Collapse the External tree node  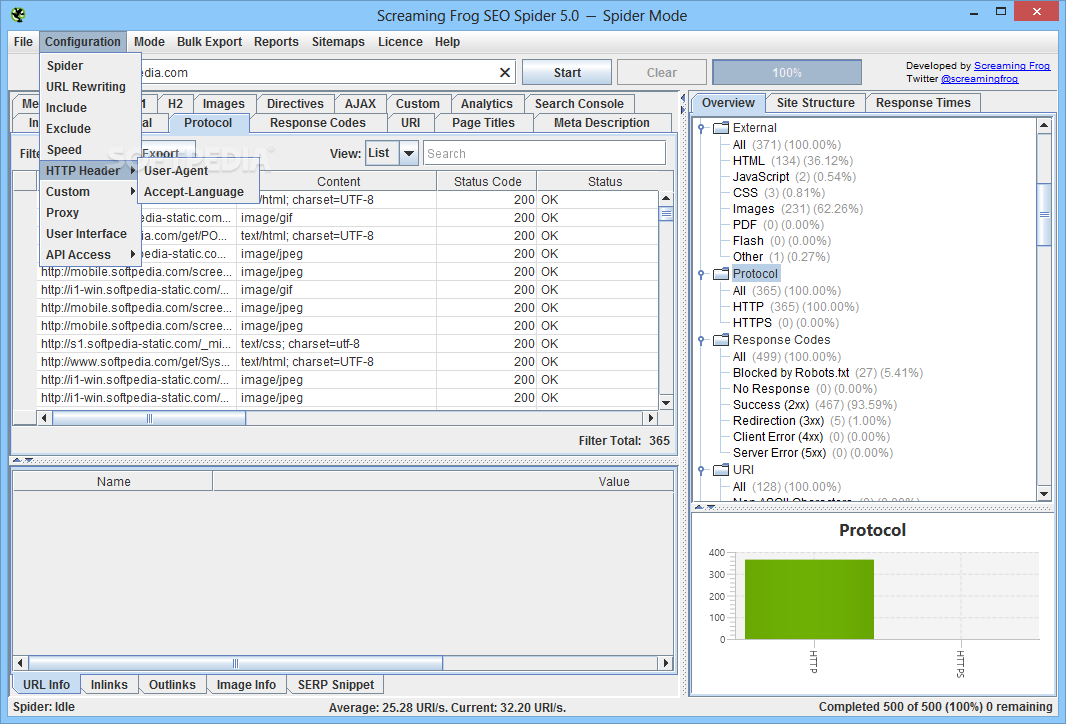point(701,128)
